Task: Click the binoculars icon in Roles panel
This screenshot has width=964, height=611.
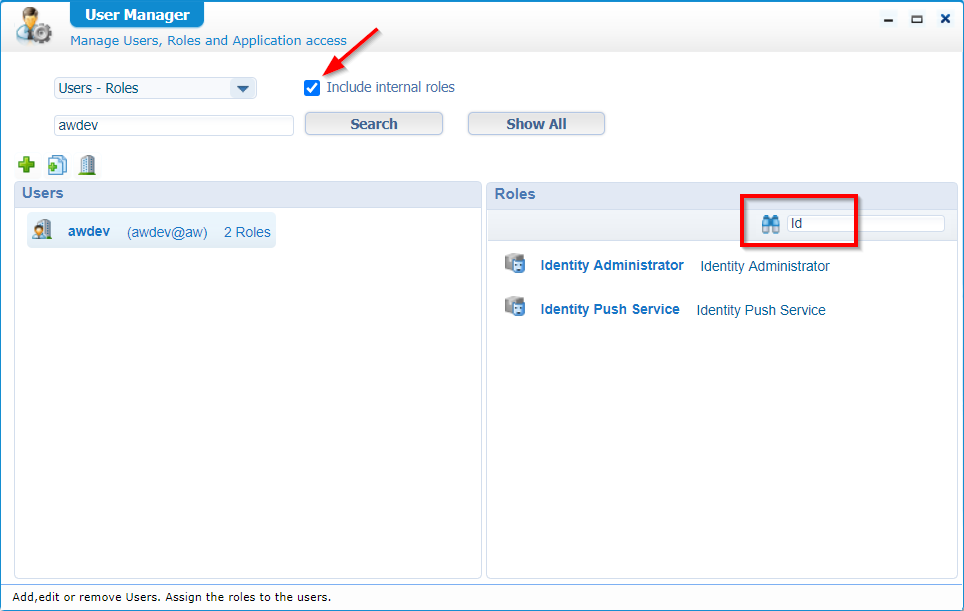Action: 770,224
